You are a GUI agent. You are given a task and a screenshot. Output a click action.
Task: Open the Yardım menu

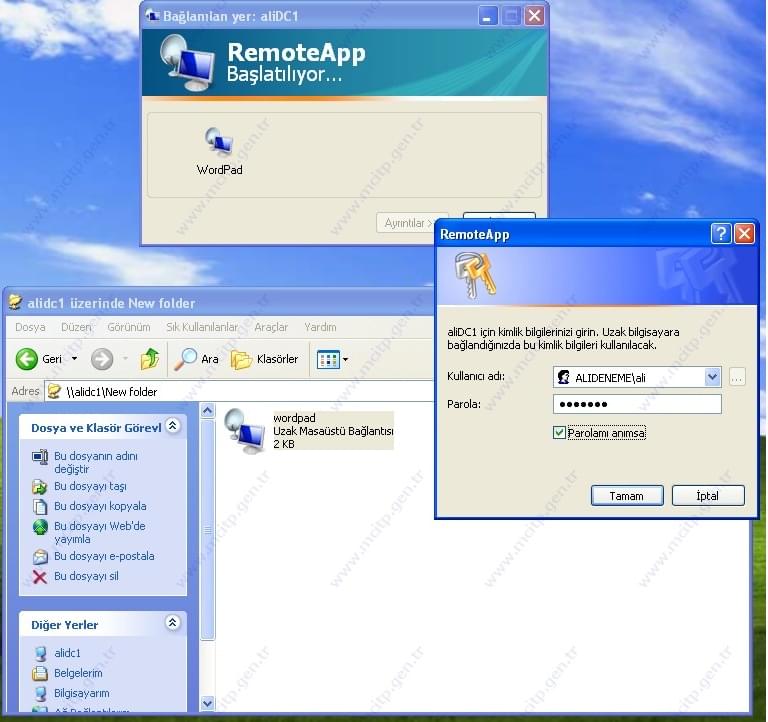pos(320,327)
